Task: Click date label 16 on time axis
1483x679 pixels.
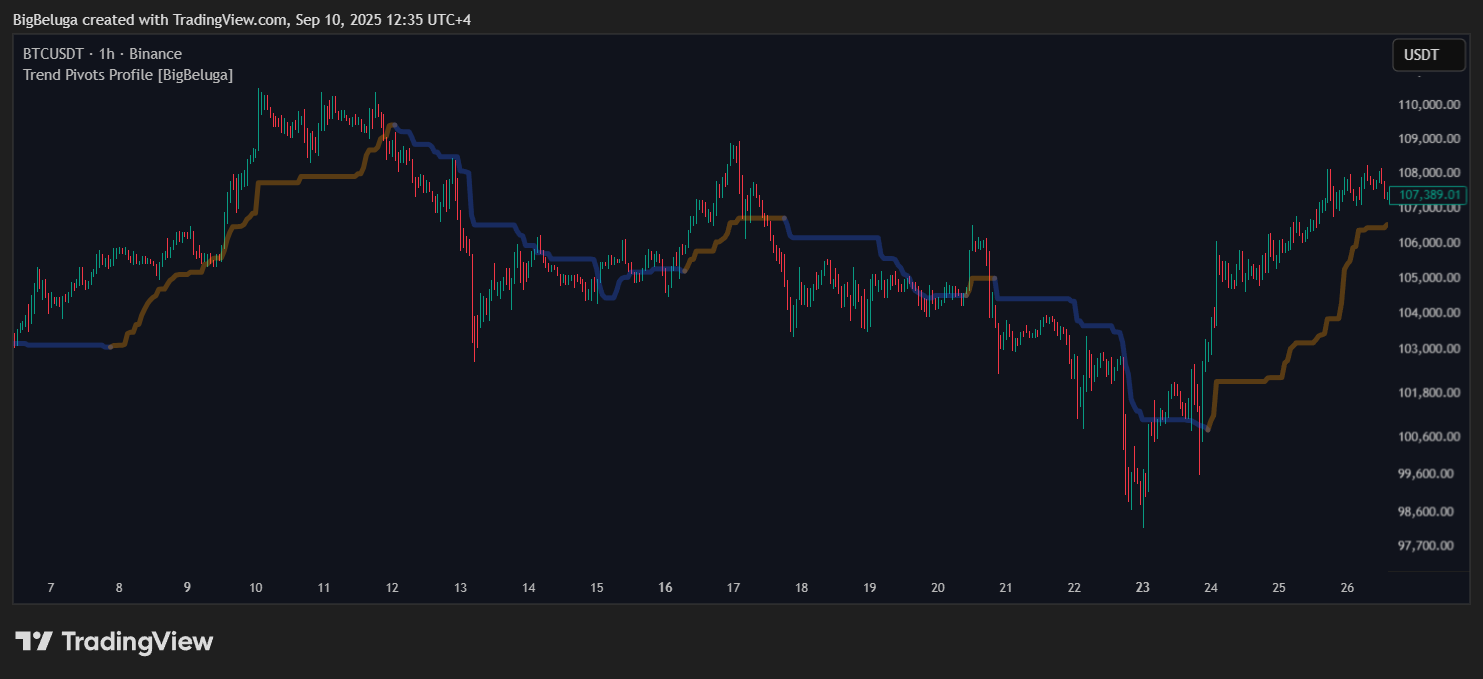Action: (665, 588)
